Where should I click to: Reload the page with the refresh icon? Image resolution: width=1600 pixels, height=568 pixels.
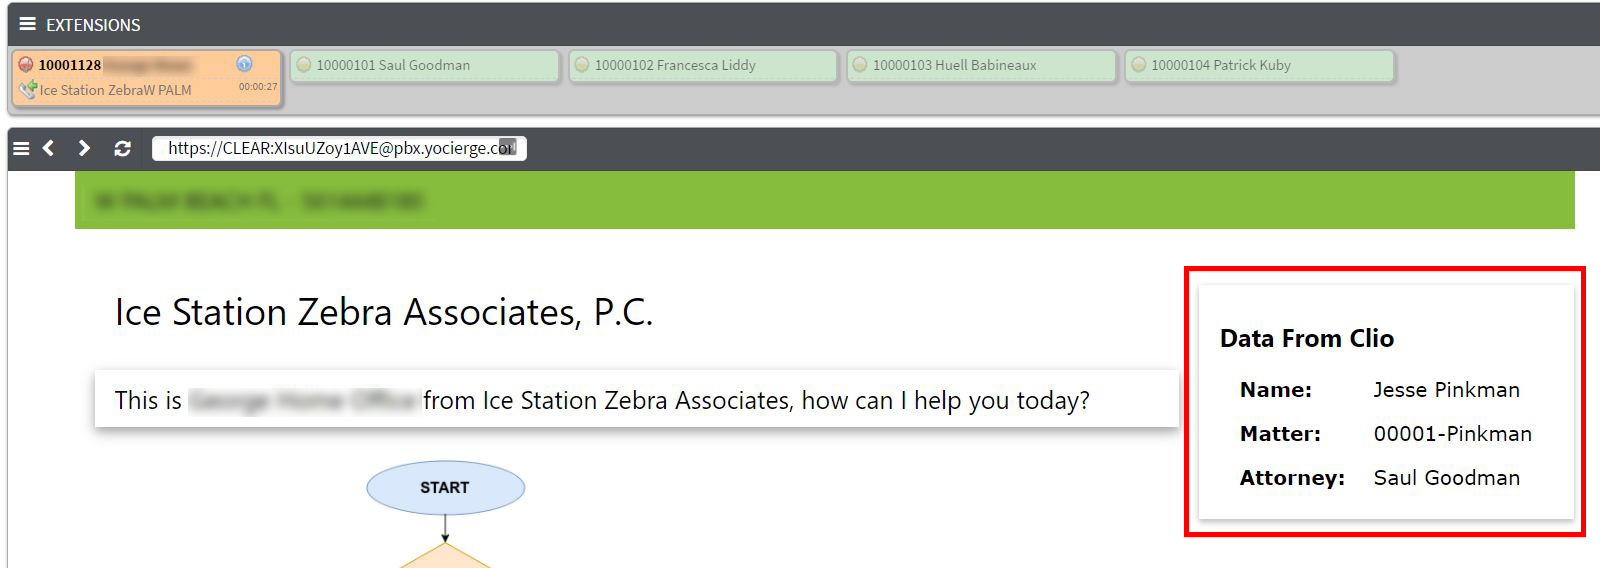(122, 148)
